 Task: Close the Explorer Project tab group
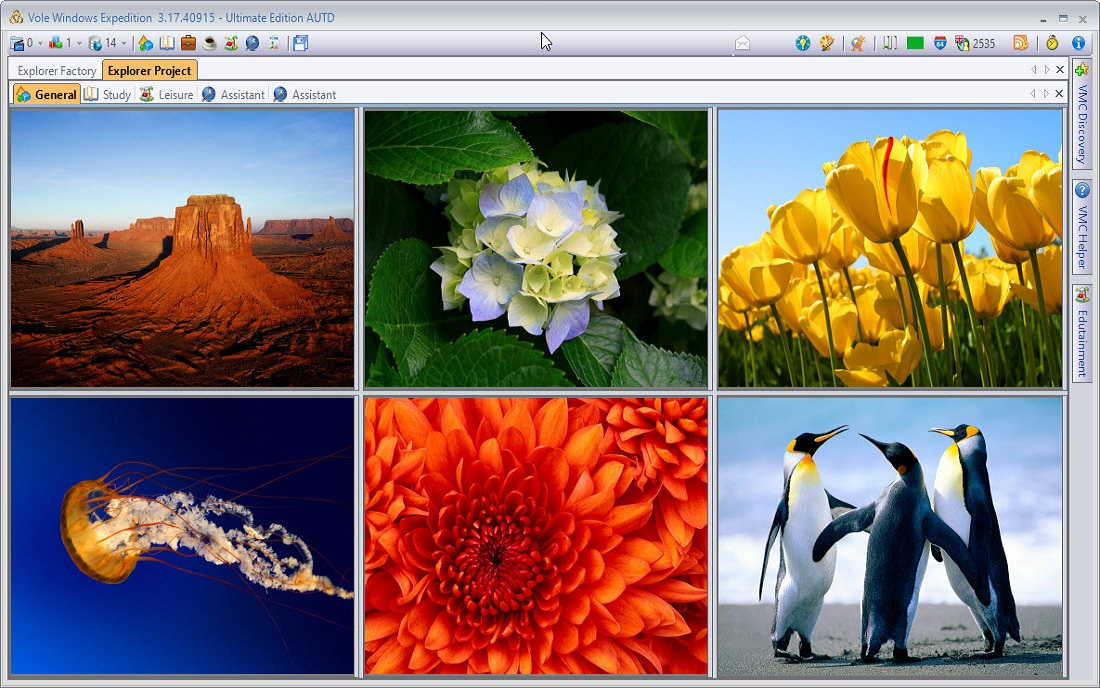point(1060,70)
